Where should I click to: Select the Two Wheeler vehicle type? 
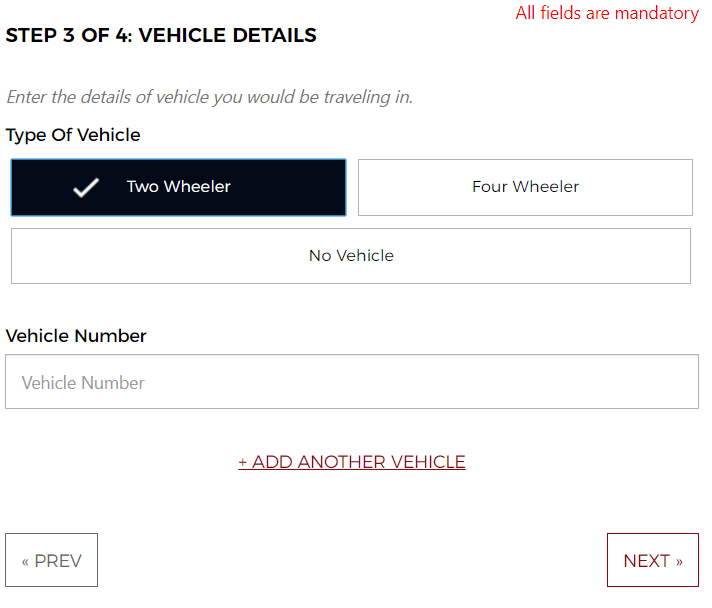click(178, 187)
